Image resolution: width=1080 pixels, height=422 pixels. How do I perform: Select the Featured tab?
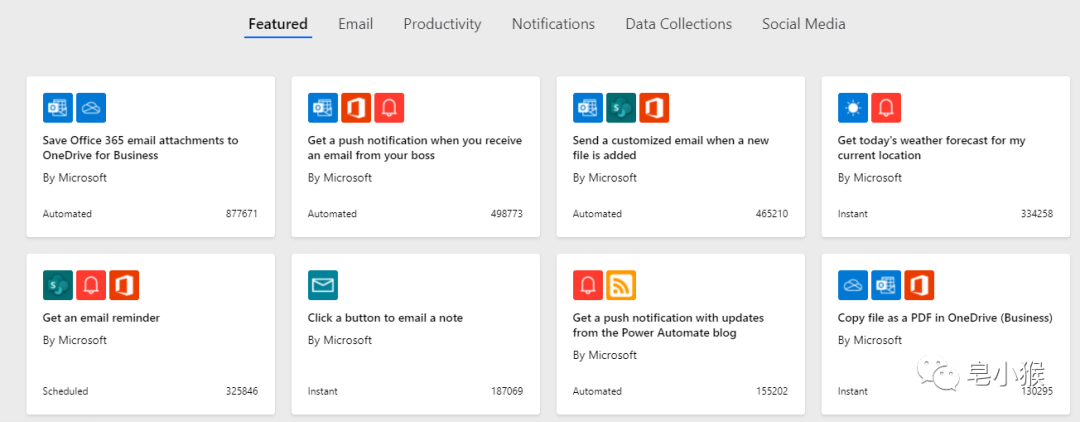click(x=278, y=24)
